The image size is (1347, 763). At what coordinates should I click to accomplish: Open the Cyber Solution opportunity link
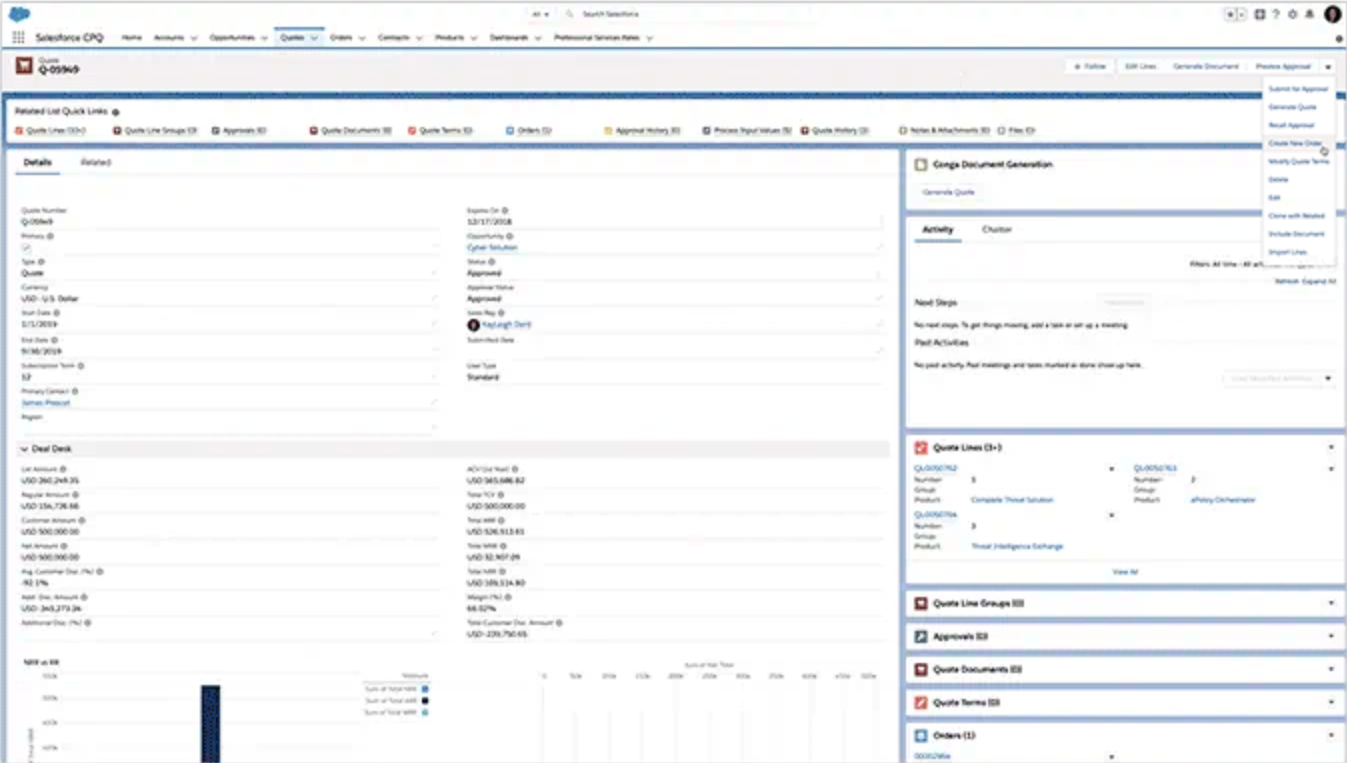(492, 247)
